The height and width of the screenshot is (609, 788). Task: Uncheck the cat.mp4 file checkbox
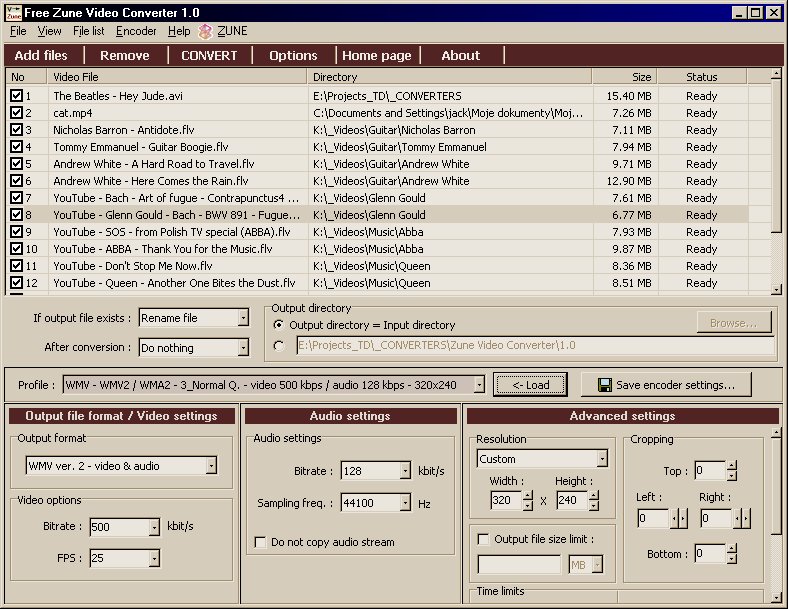16,113
